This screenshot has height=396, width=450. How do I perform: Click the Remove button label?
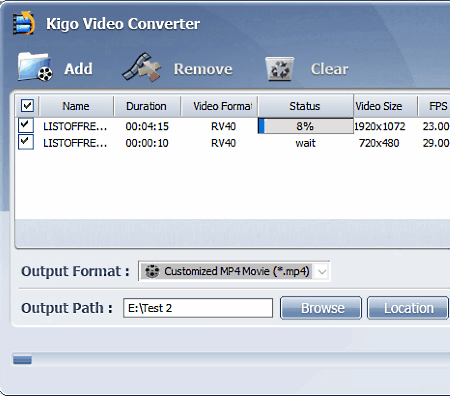pyautogui.click(x=203, y=69)
